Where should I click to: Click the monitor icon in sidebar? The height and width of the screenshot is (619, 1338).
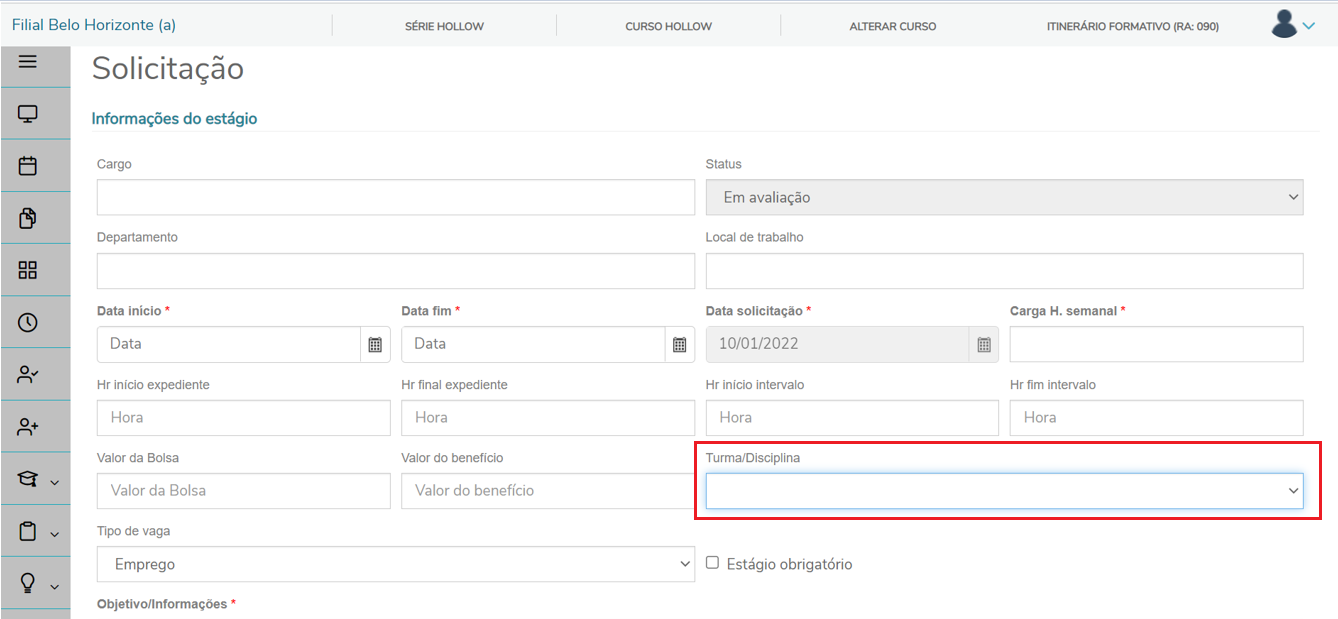(28, 114)
